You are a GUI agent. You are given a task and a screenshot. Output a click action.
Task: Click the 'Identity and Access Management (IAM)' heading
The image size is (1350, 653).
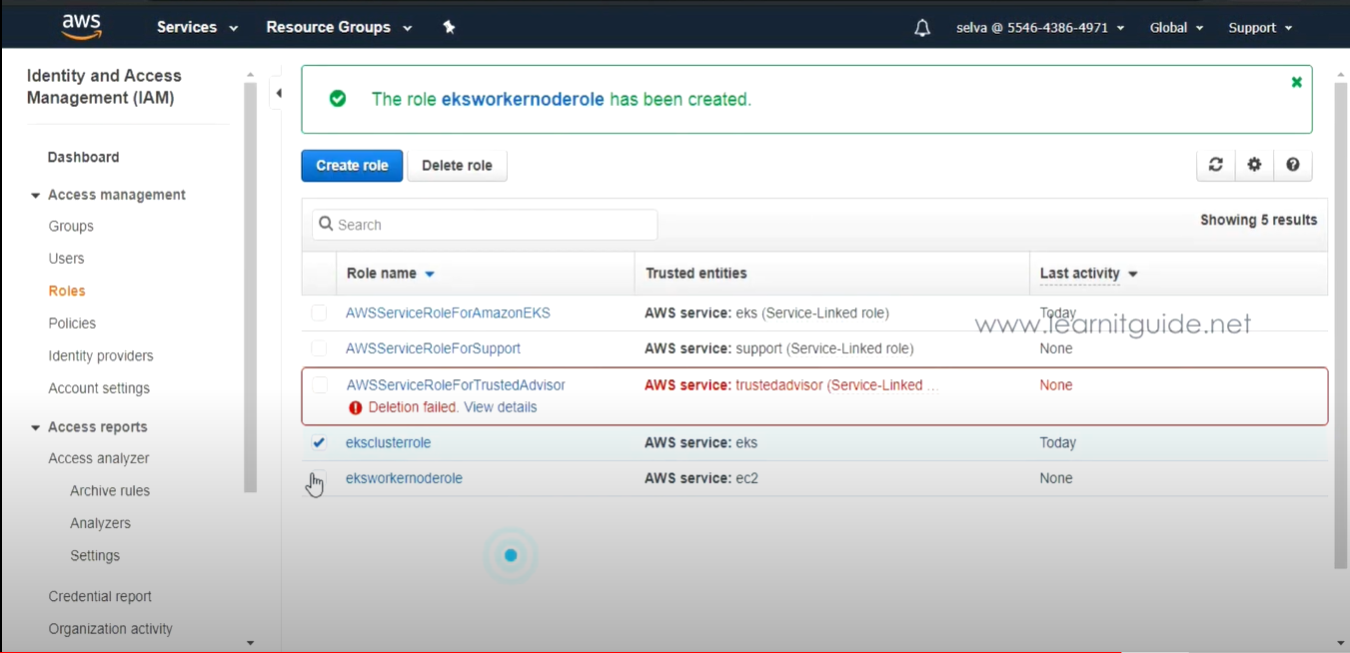coord(104,87)
